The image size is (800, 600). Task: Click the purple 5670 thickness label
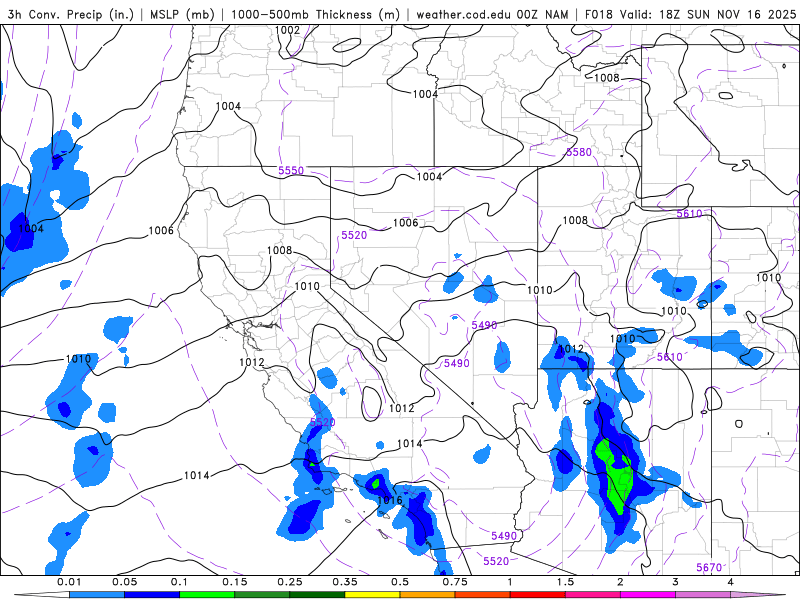709,567
